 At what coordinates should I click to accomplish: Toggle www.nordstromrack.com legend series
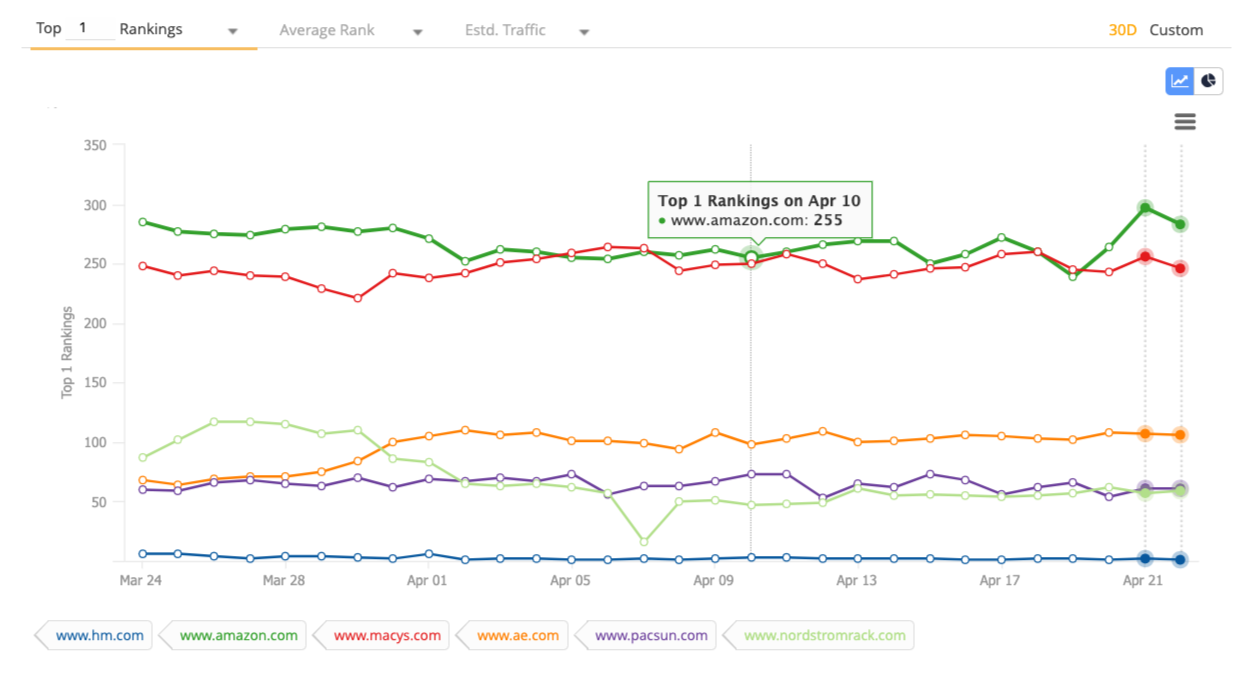(818, 635)
